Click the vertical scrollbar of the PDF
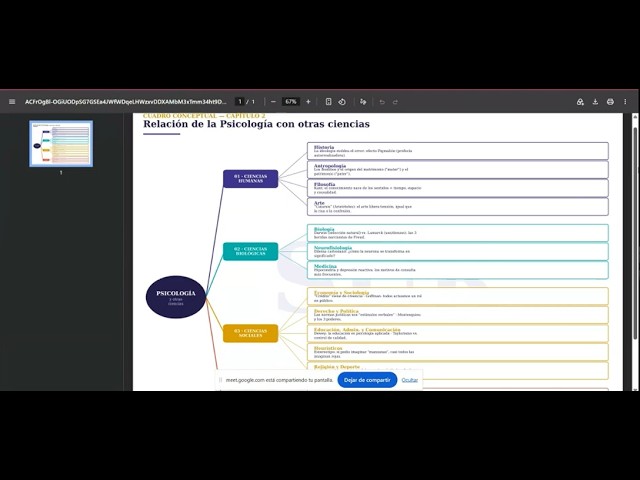 click(x=635, y=233)
